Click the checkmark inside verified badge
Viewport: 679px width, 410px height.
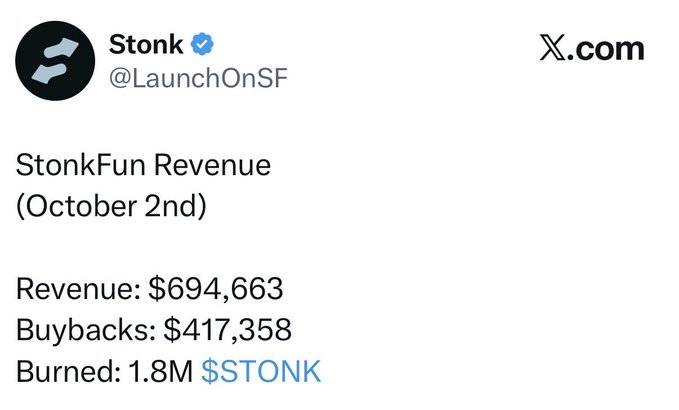coord(202,44)
